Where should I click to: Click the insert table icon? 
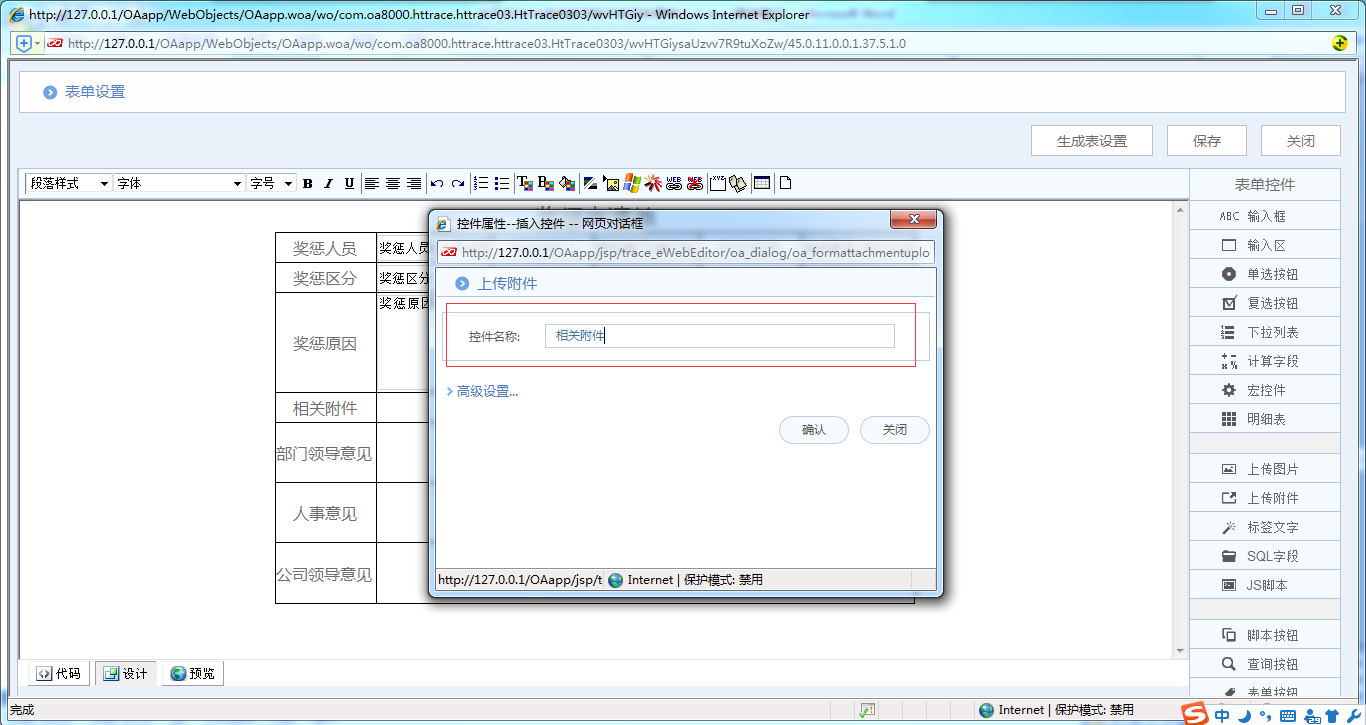pos(762,184)
